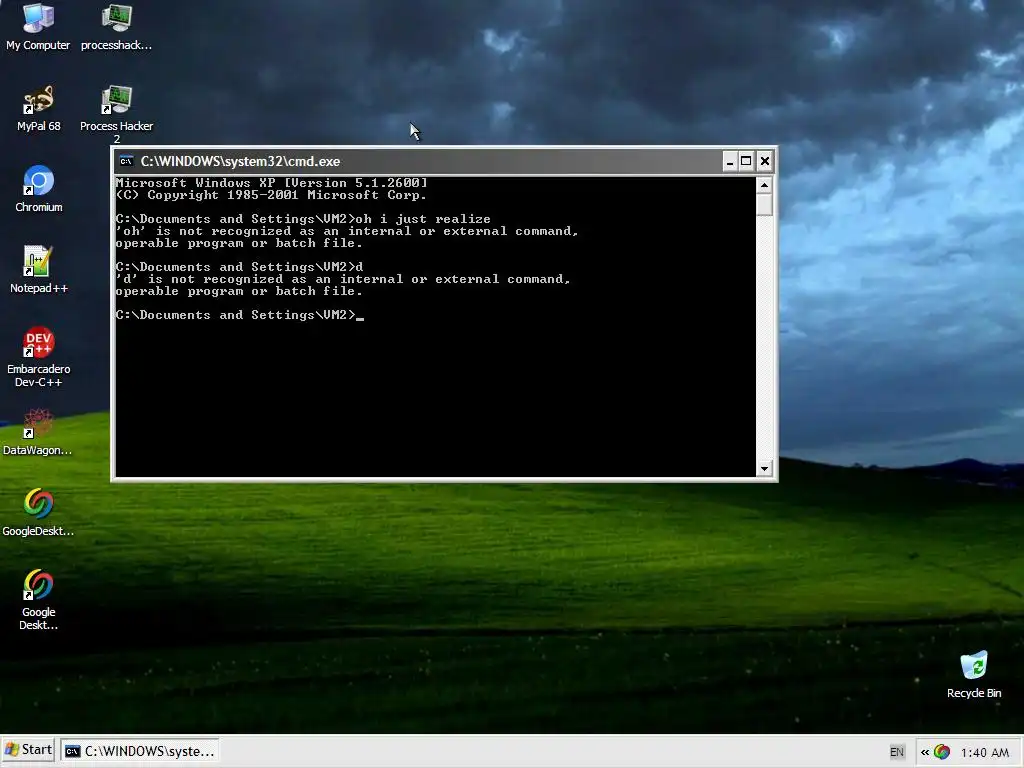Open Chromium browser shortcut
The image size is (1024, 768).
tap(38, 189)
